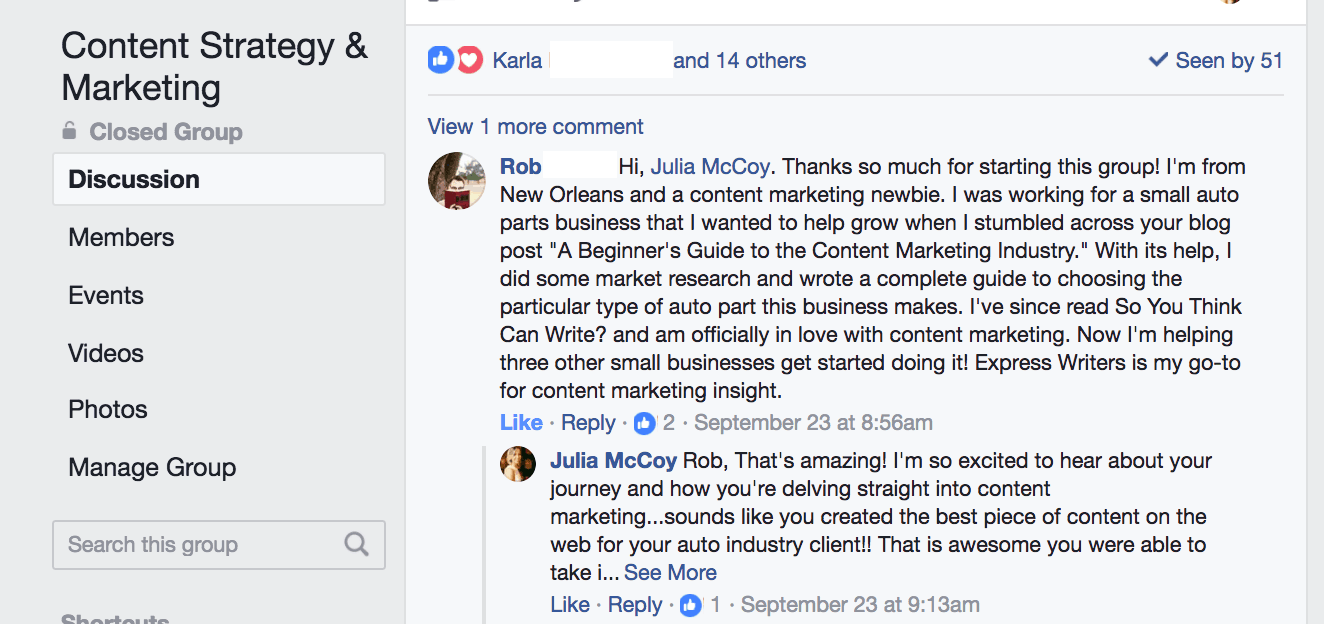
Task: Click like-count icon on Julia's reply
Action: [x=691, y=605]
